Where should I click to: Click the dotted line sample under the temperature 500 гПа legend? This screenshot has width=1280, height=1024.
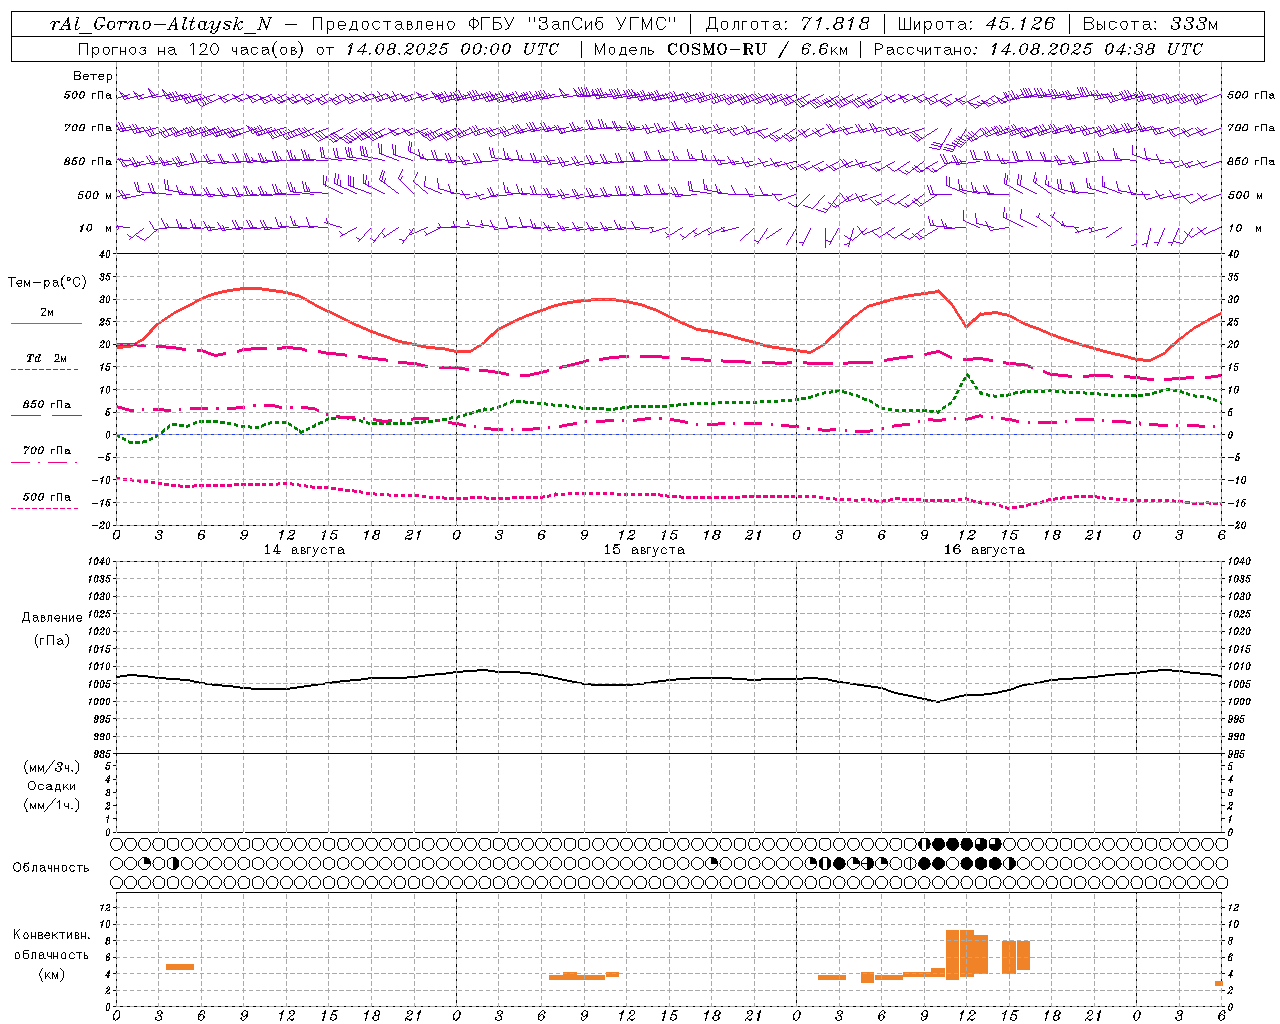pos(44,508)
